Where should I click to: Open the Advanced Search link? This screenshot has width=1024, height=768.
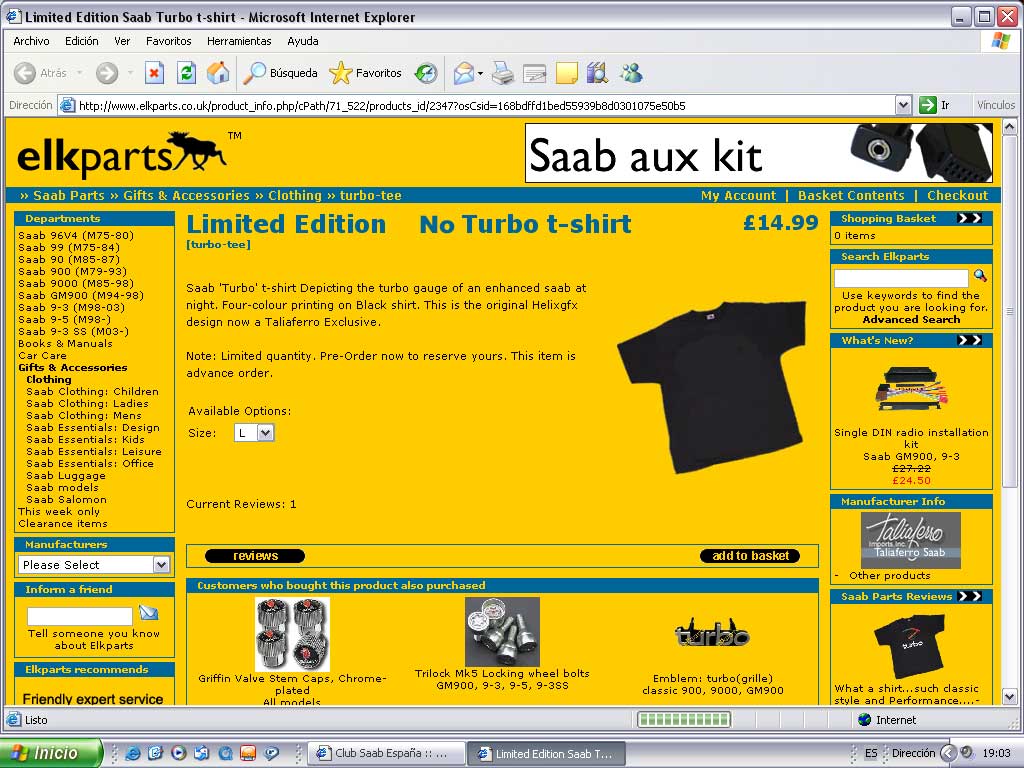(x=911, y=319)
